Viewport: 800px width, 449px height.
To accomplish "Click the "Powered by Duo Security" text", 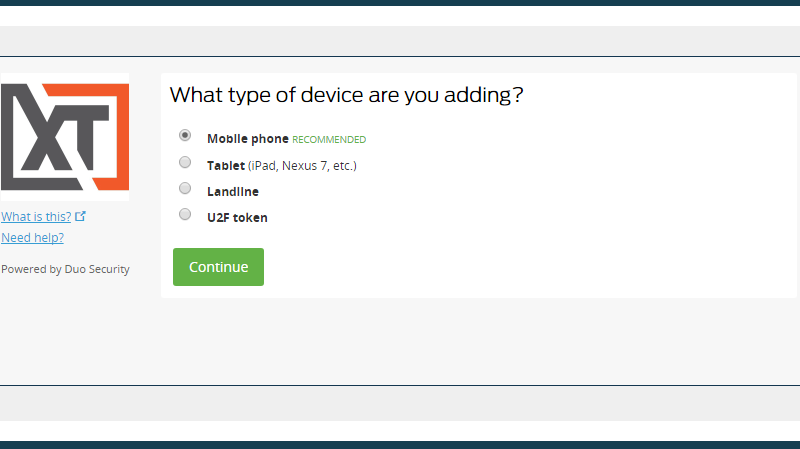I will pyautogui.click(x=65, y=269).
